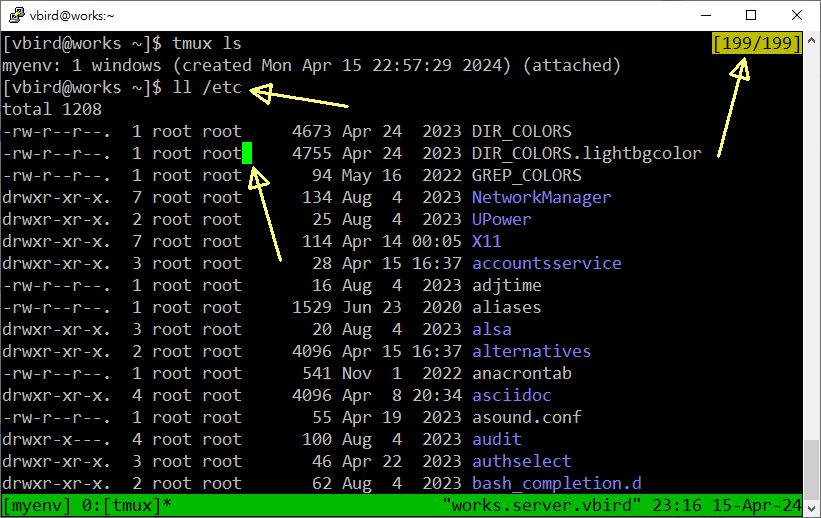This screenshot has width=821, height=518.
Task: Click the [myenv] session name in status bar
Action: [x=37, y=505]
